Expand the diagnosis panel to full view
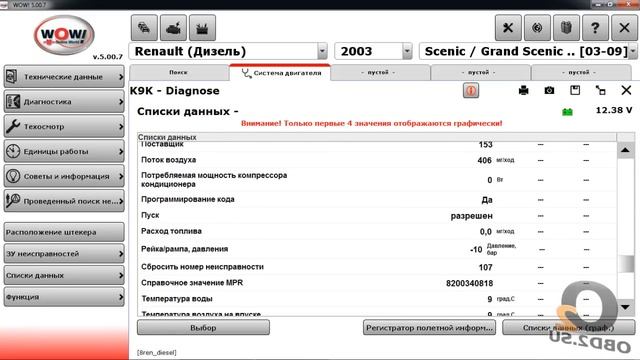The width and height of the screenshot is (640, 360). click(600, 90)
